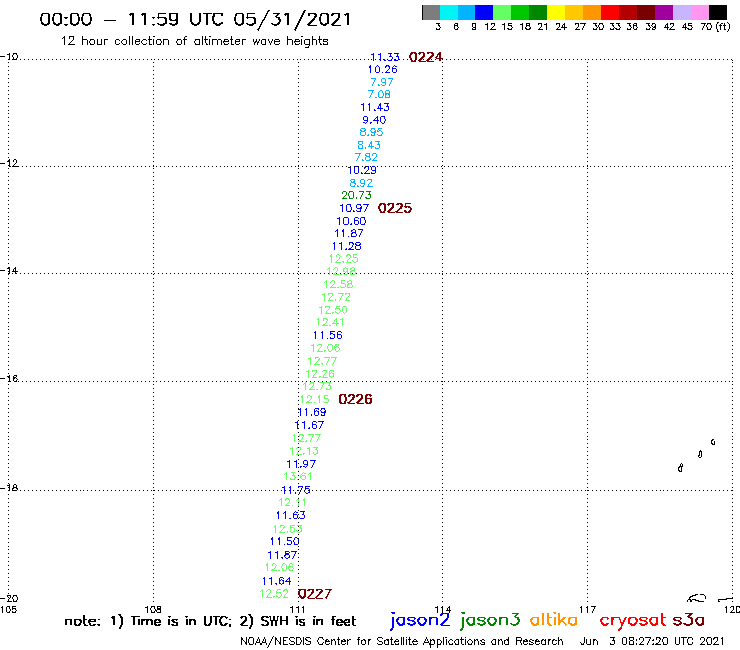Image resolution: width=740 pixels, height=650 pixels.
Task: Click the longitude axis label 108
Action: click(x=153, y=609)
